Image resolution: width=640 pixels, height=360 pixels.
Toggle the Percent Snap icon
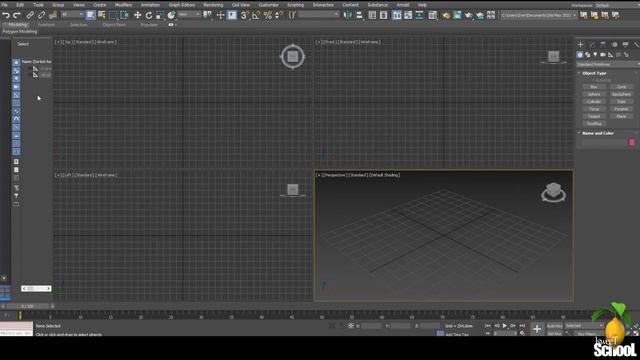click(267, 16)
